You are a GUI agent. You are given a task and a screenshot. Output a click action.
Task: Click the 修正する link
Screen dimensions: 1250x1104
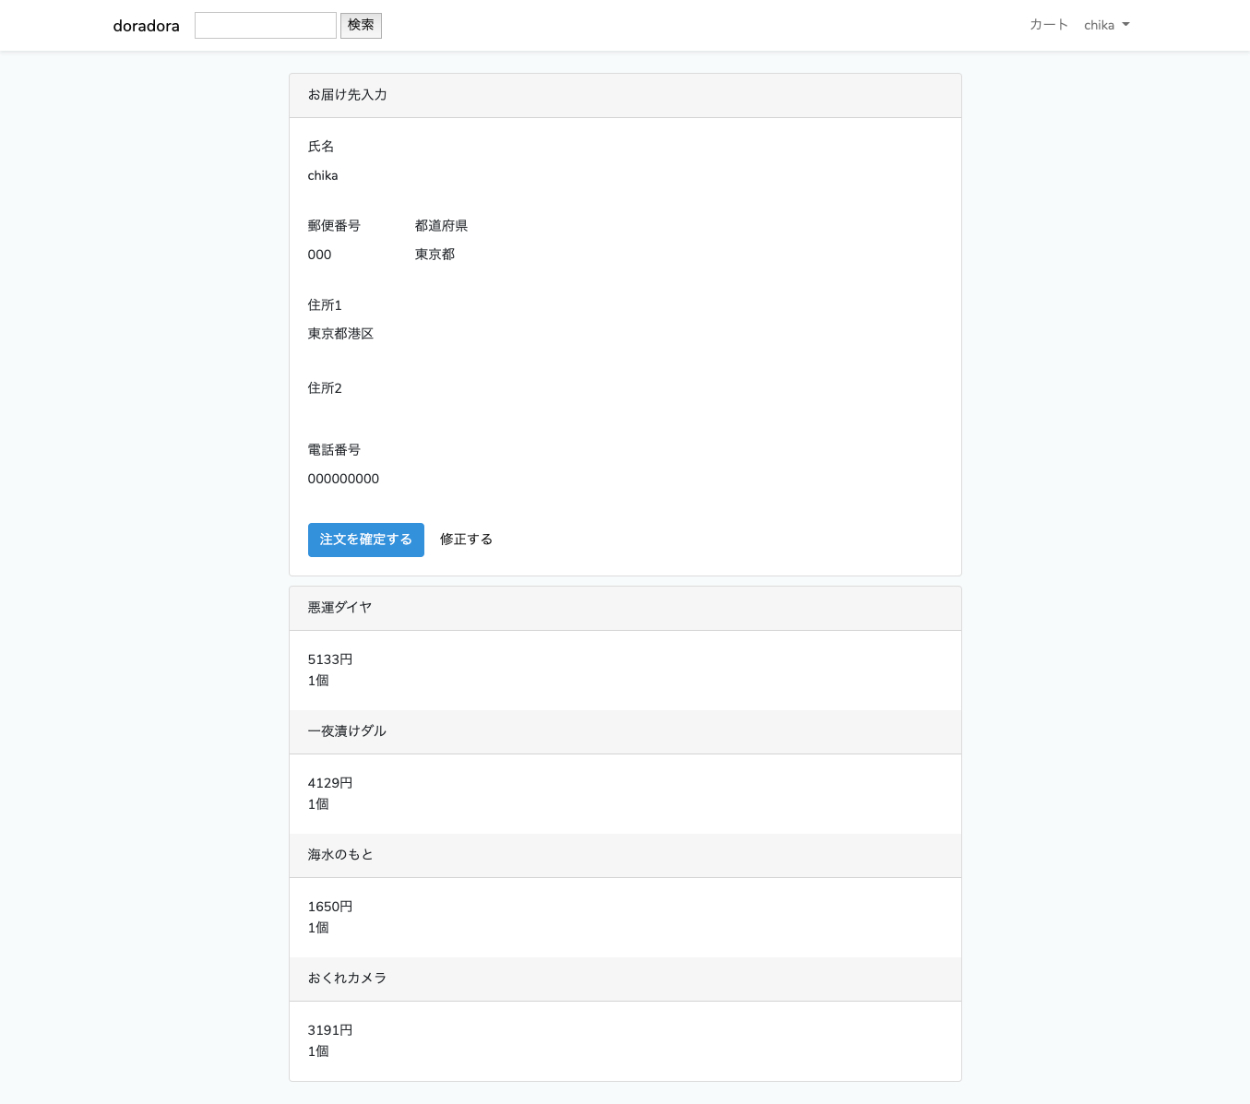(x=466, y=540)
